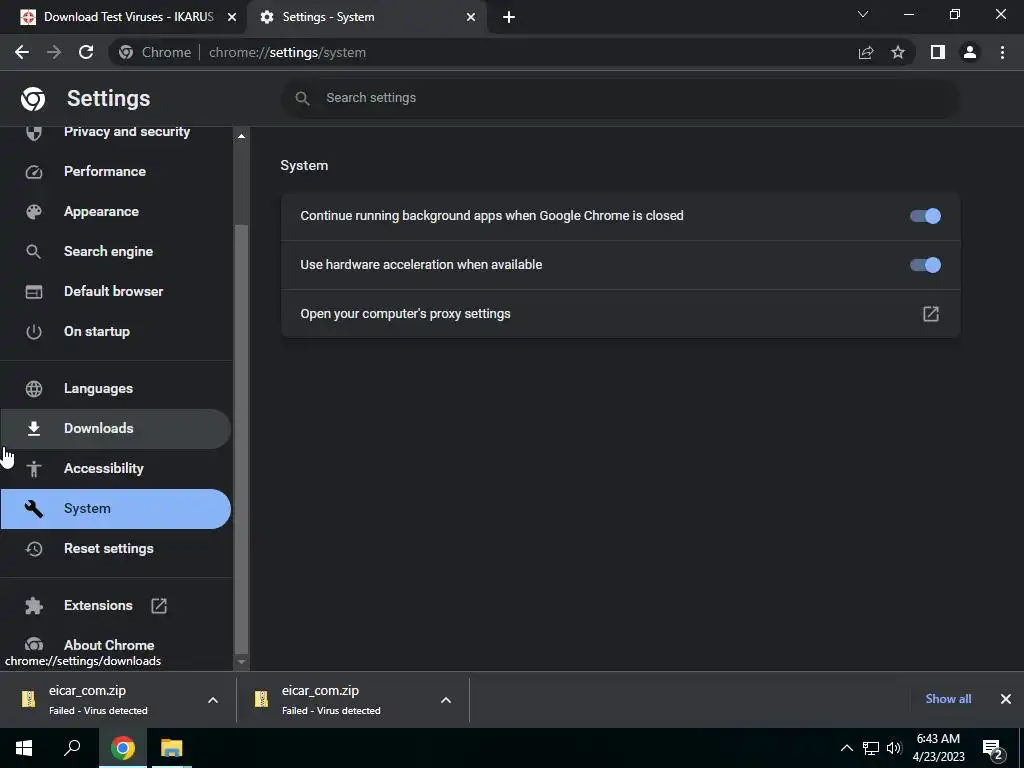Viewport: 1024px width, 768px height.
Task: Toggle Continue running background apps switch
Action: pyautogui.click(x=925, y=216)
